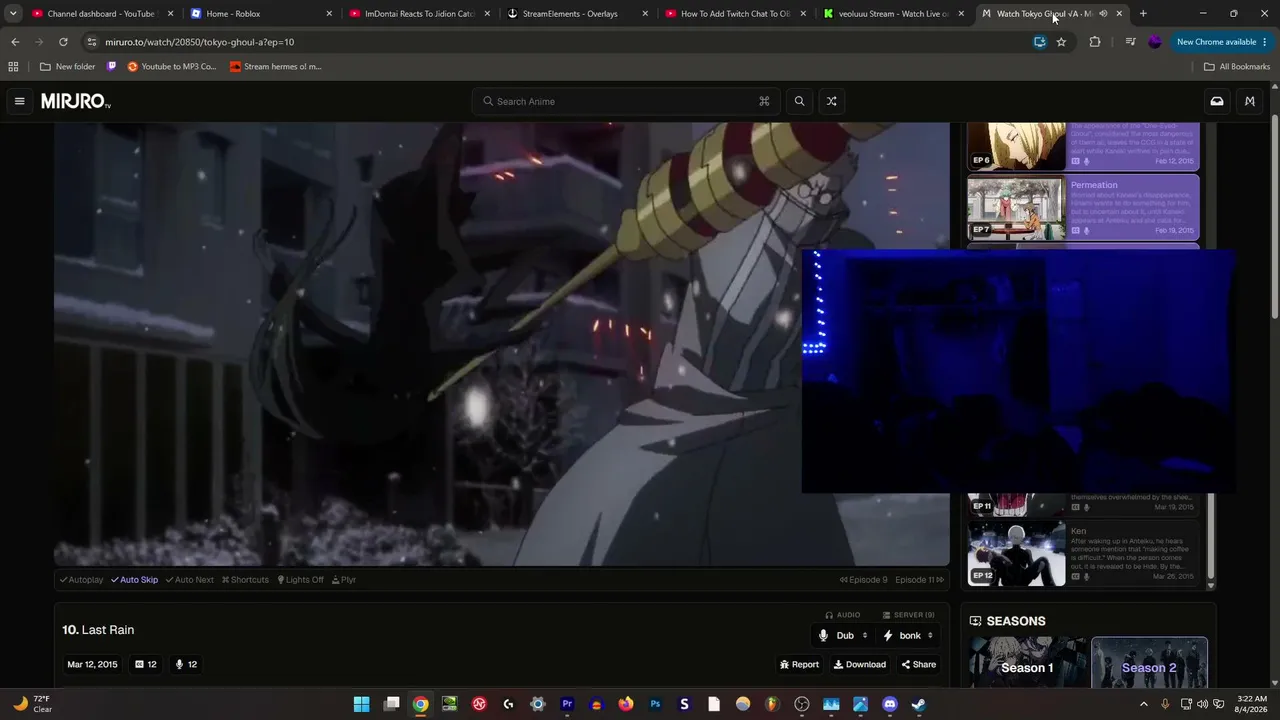The width and height of the screenshot is (1280, 720).
Task: Open the New folder bookmark
Action: point(68,67)
